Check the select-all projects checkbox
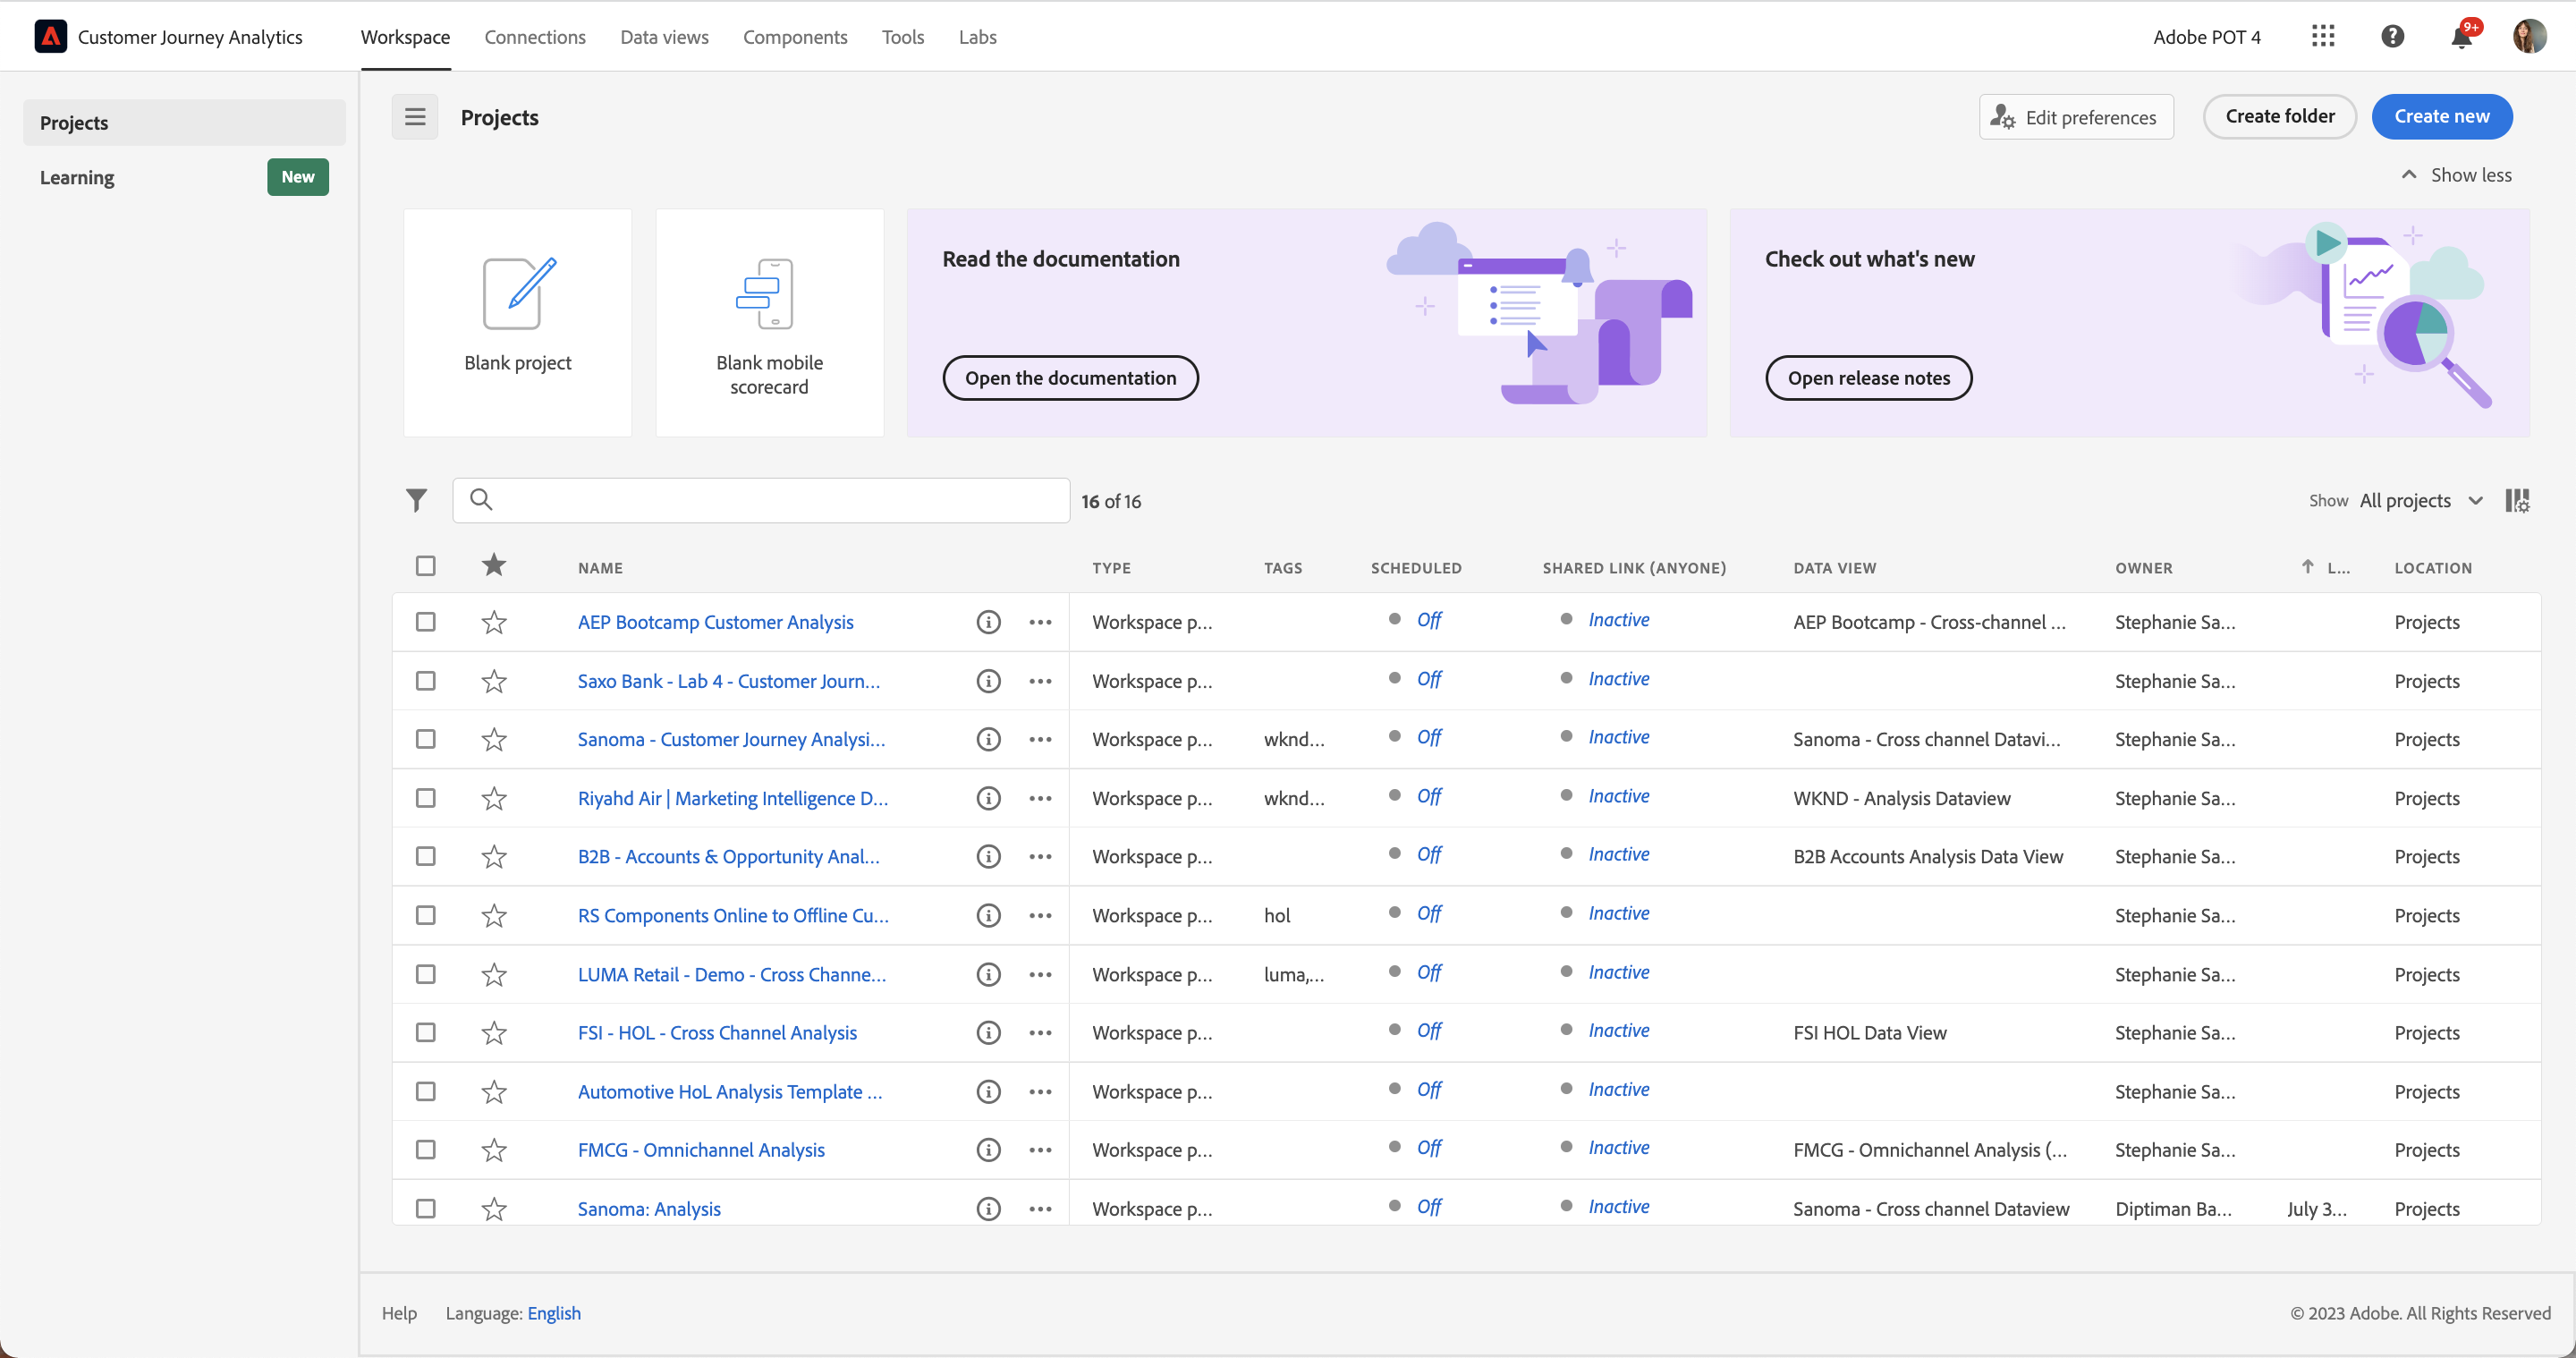Image resolution: width=2576 pixels, height=1358 pixels. 426,566
